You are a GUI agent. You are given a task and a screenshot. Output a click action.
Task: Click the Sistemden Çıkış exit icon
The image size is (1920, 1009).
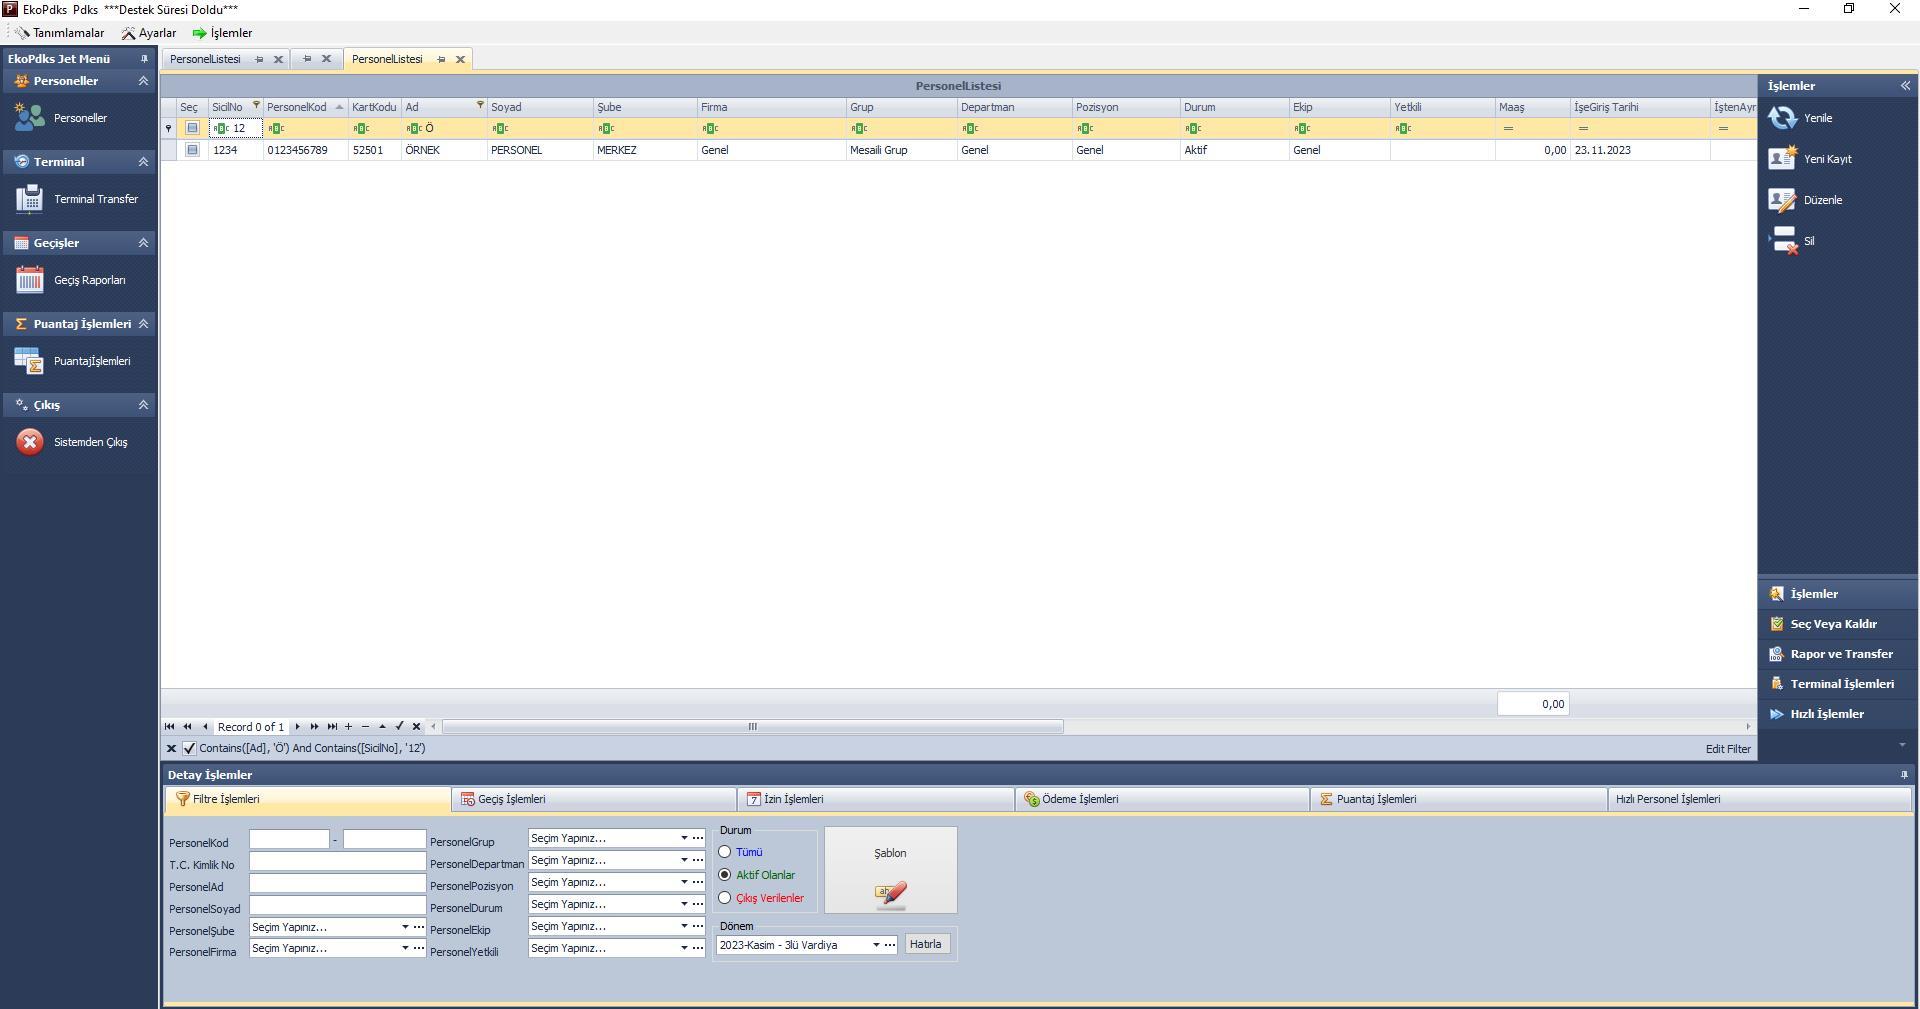(x=30, y=442)
